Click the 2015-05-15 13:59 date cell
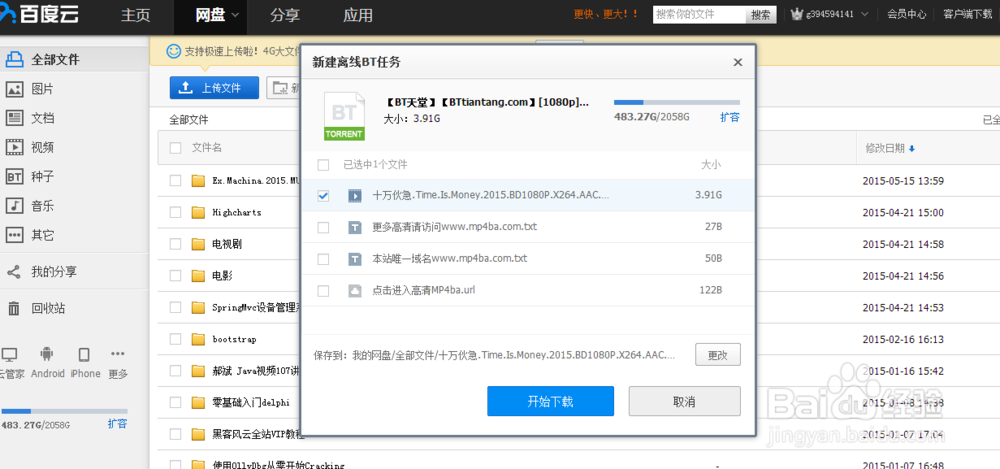Viewport: 1000px width, 469px height. pyautogui.click(x=902, y=181)
